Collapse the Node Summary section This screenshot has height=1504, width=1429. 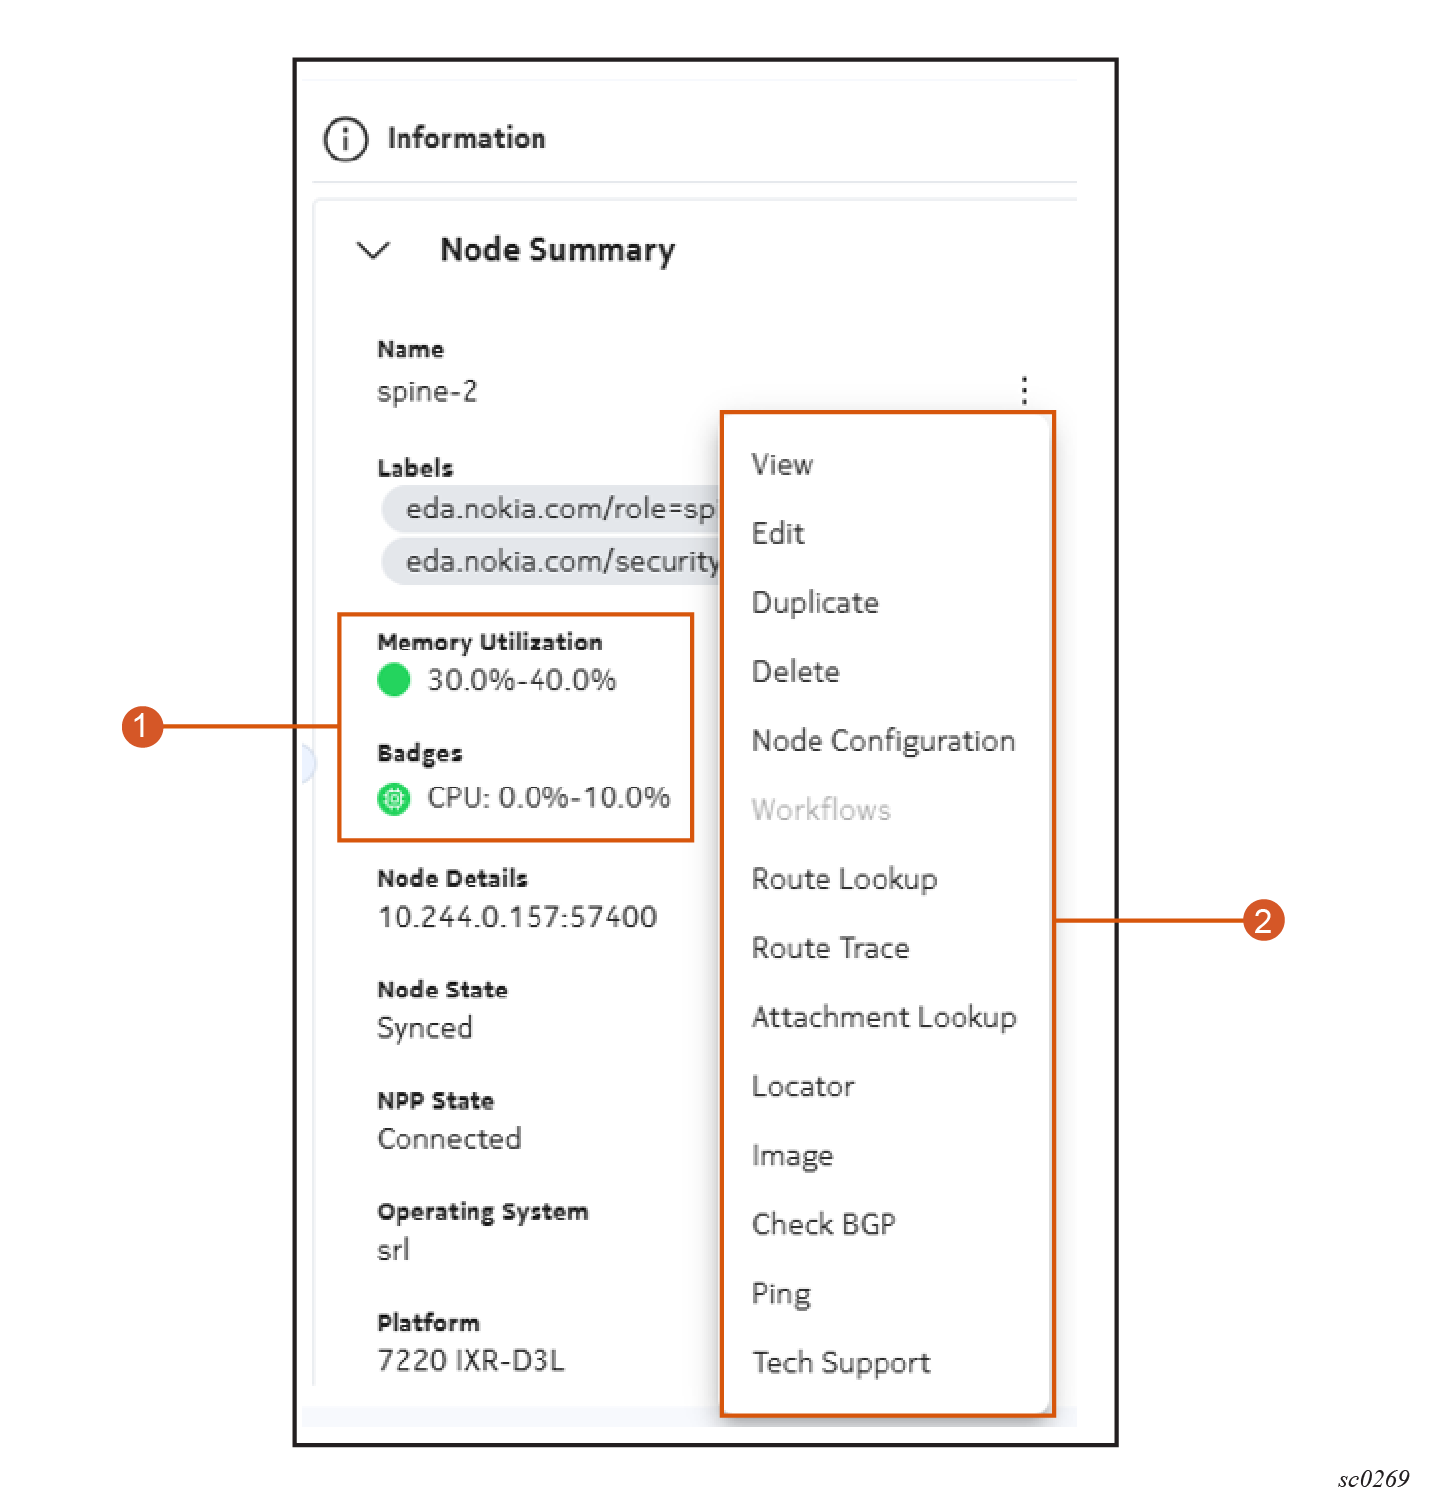point(373,250)
